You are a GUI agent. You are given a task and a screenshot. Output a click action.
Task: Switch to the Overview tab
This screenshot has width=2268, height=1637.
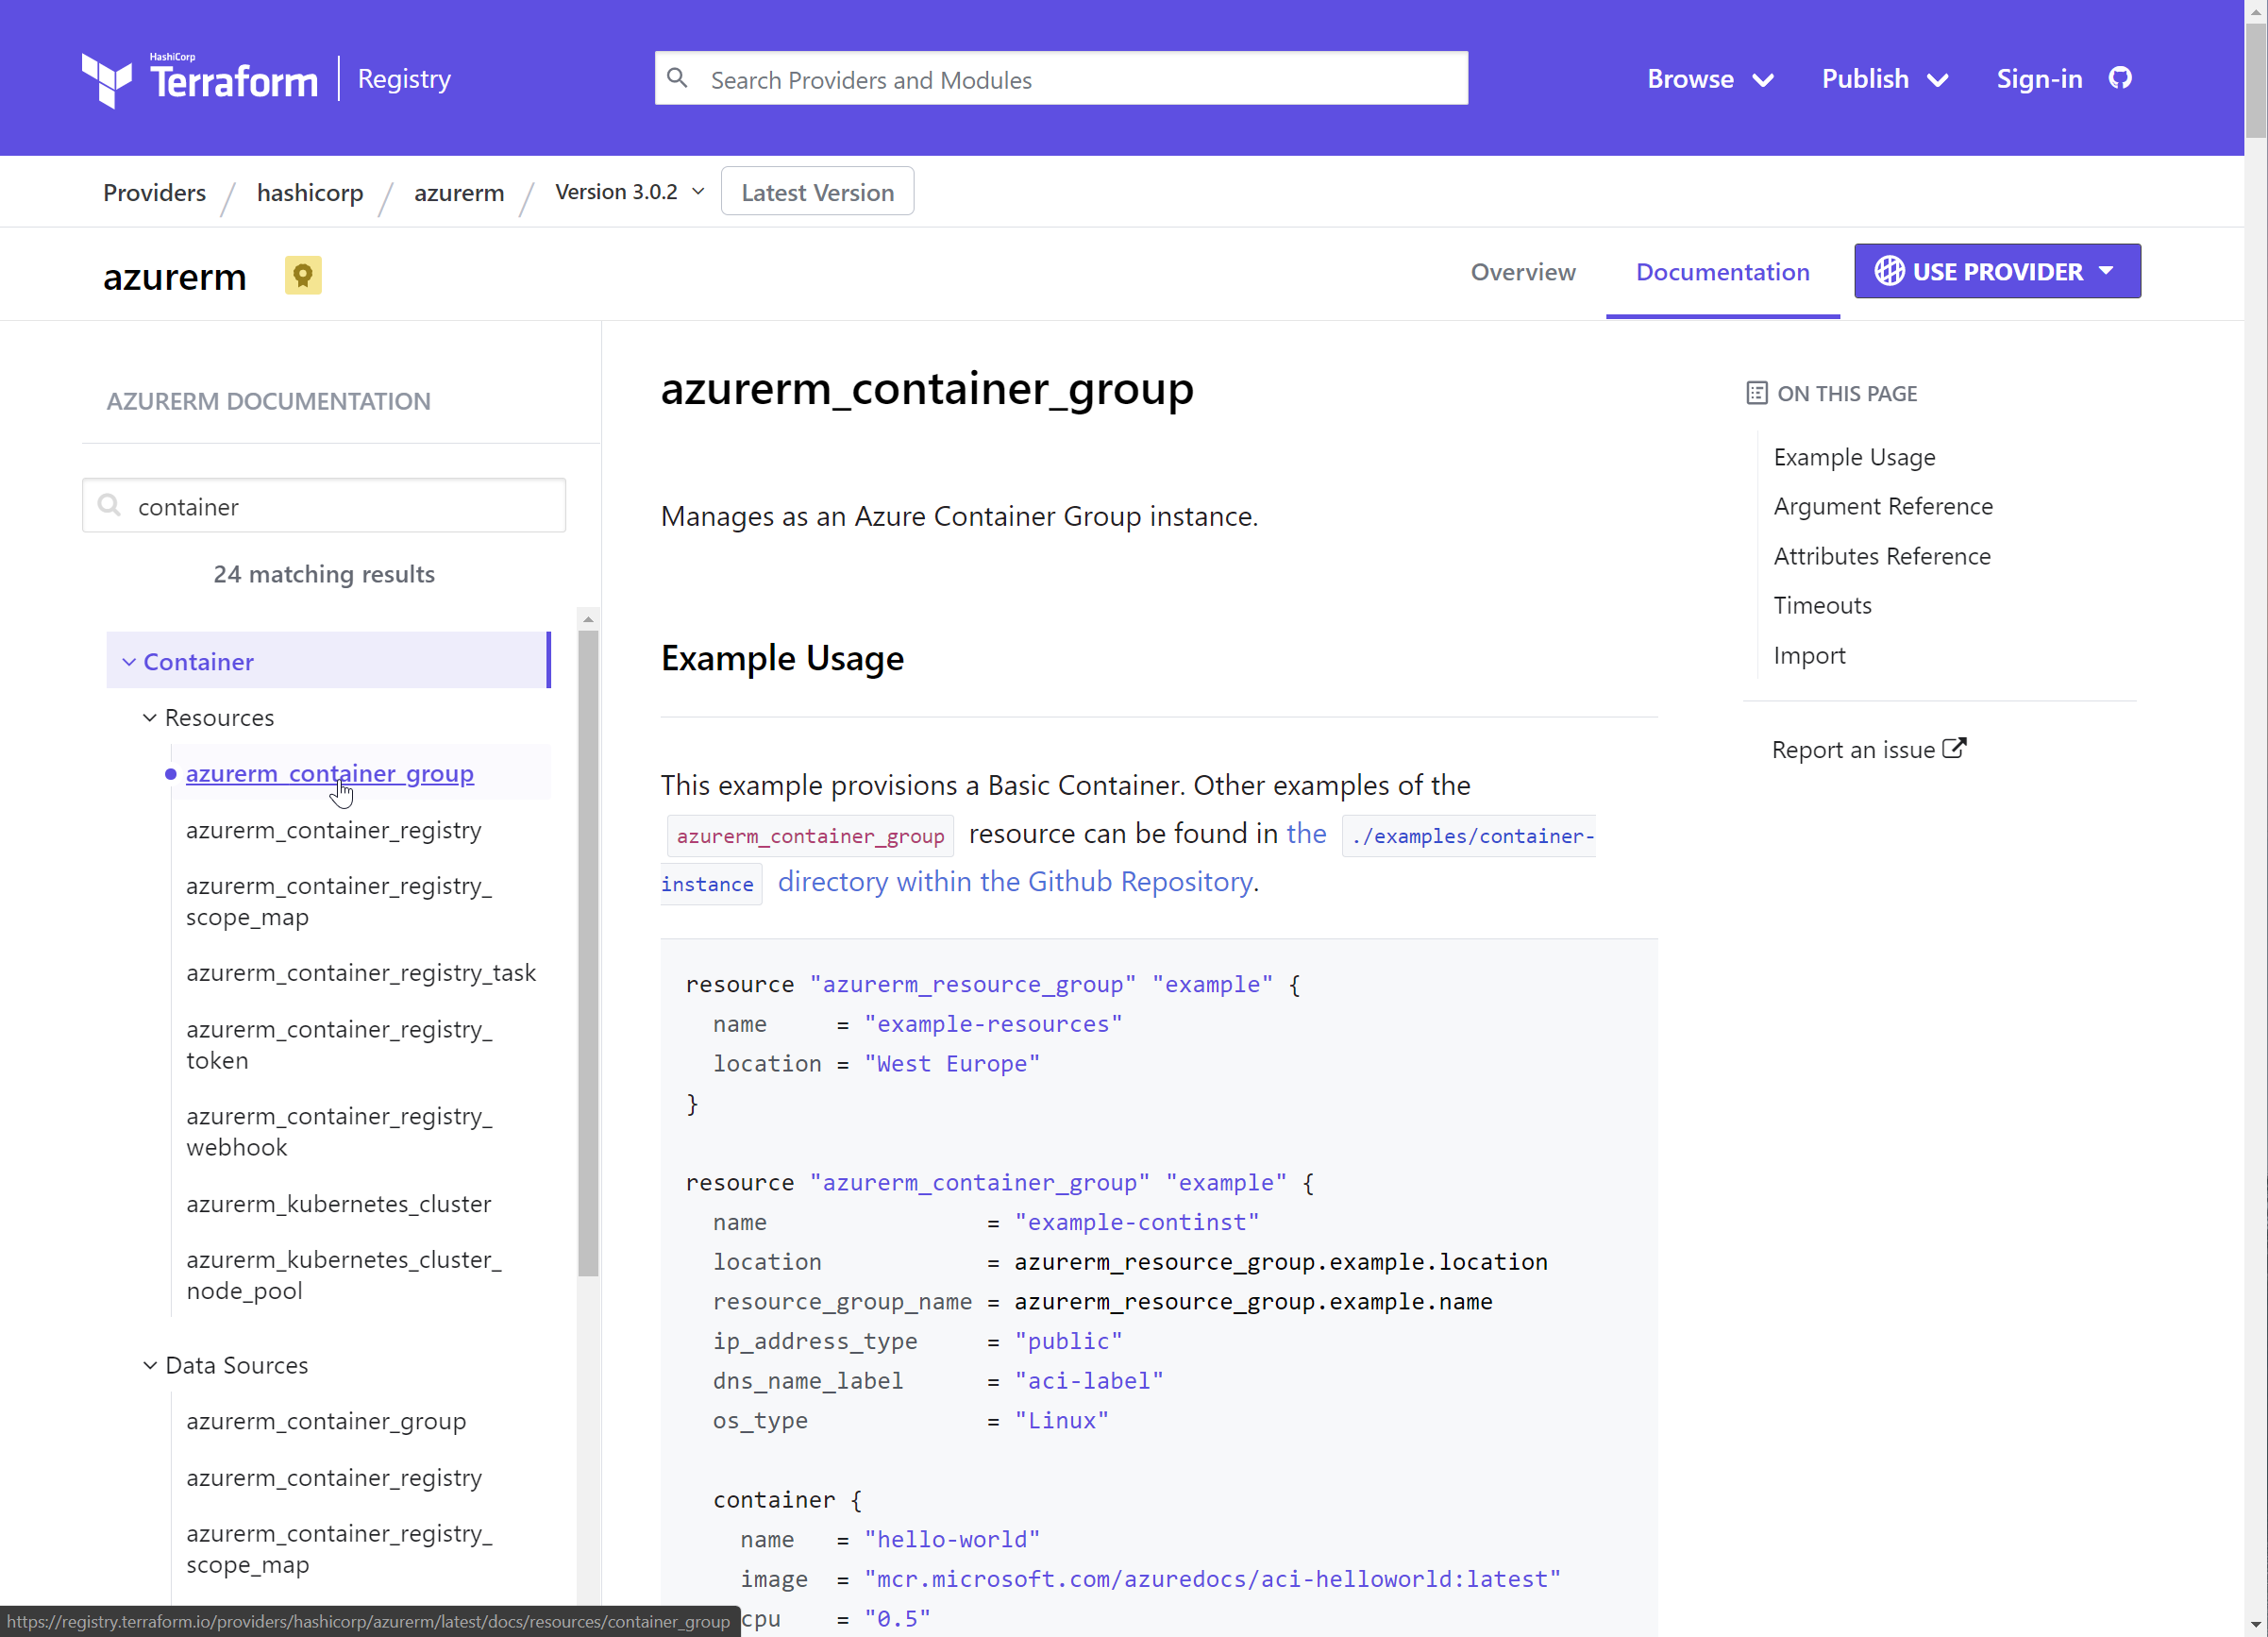coord(1522,272)
